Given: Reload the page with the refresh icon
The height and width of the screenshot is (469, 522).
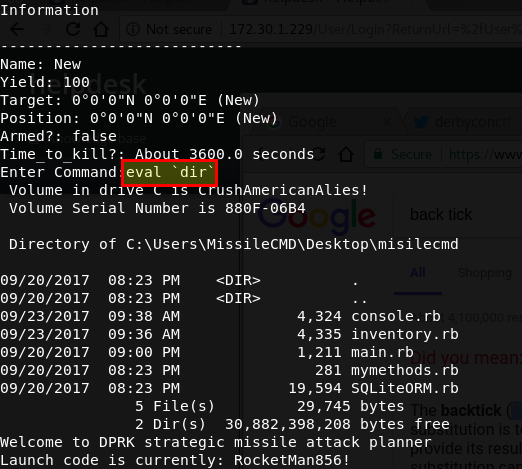Looking at the screenshot, I should pyautogui.click(x=73, y=29).
